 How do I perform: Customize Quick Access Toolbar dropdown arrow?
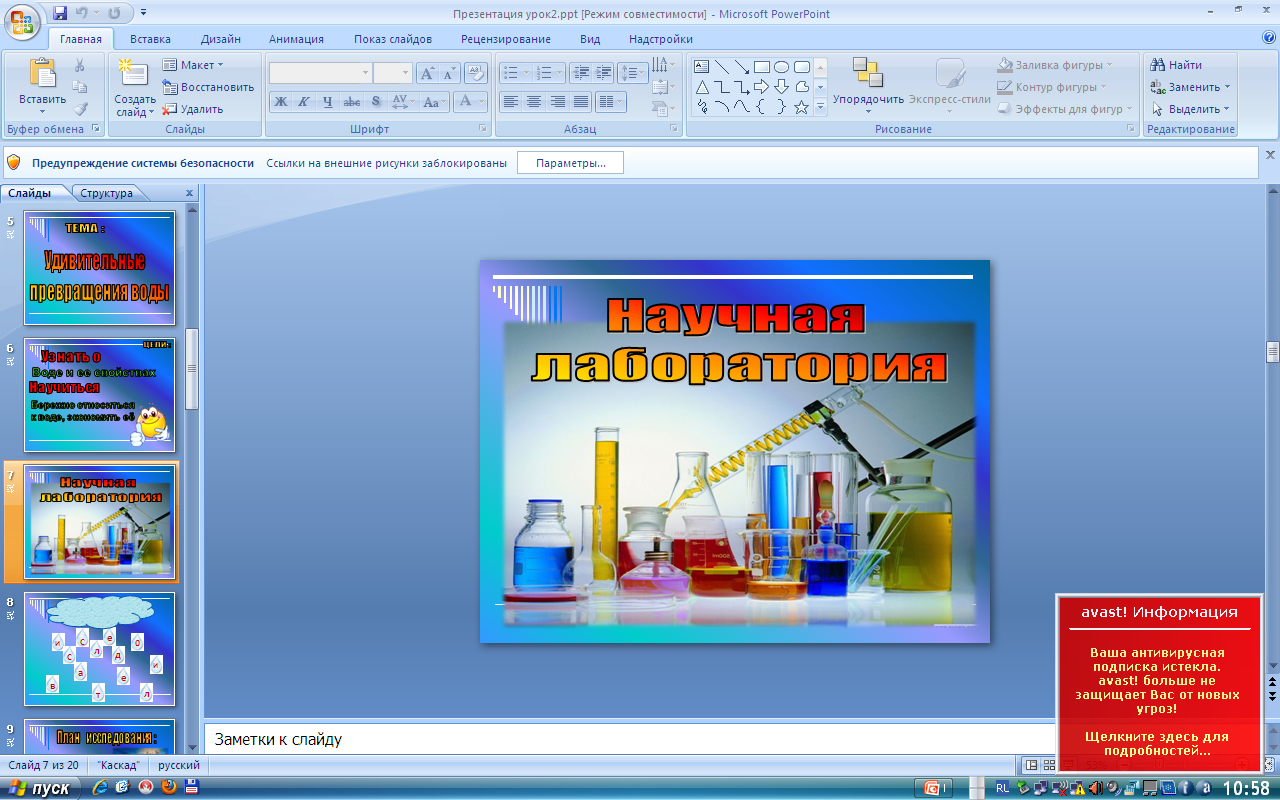point(143,13)
